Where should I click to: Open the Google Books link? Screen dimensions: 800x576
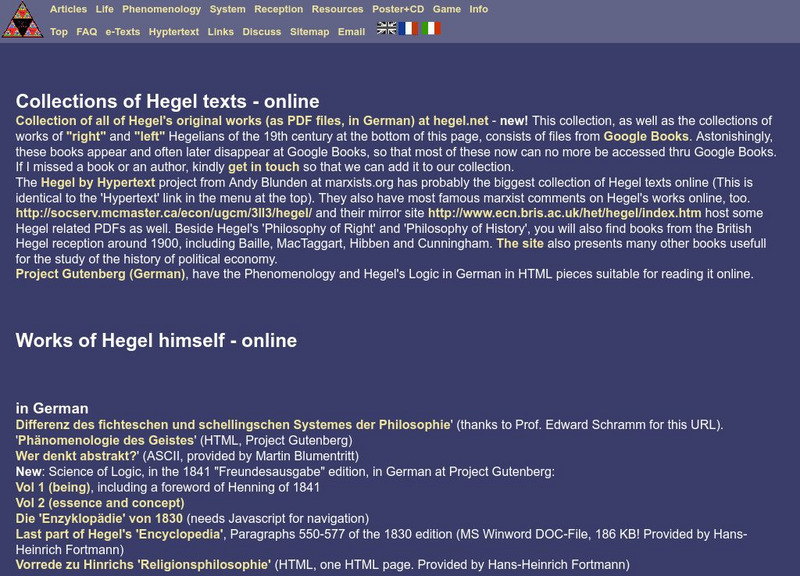(x=646, y=136)
